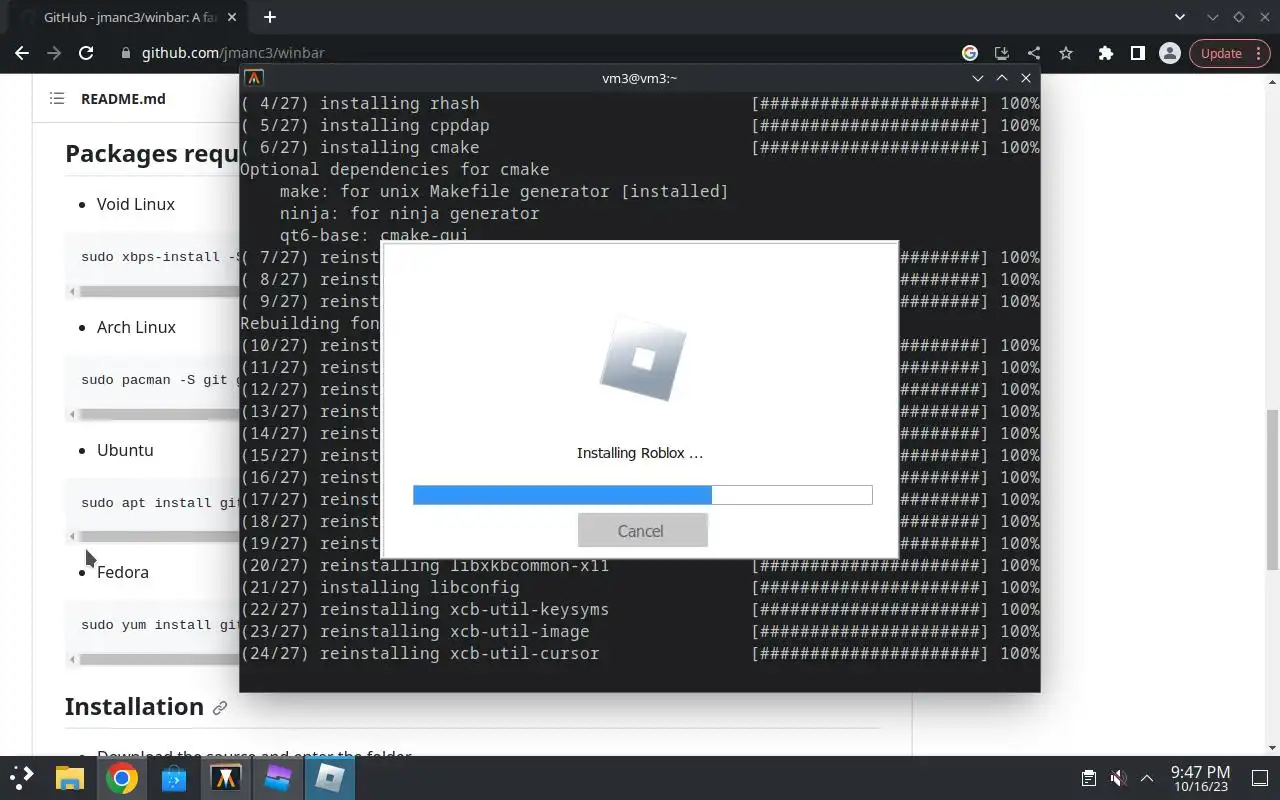Cancel the Roblox installation
Viewport: 1280px width, 800px height.
[x=642, y=530]
